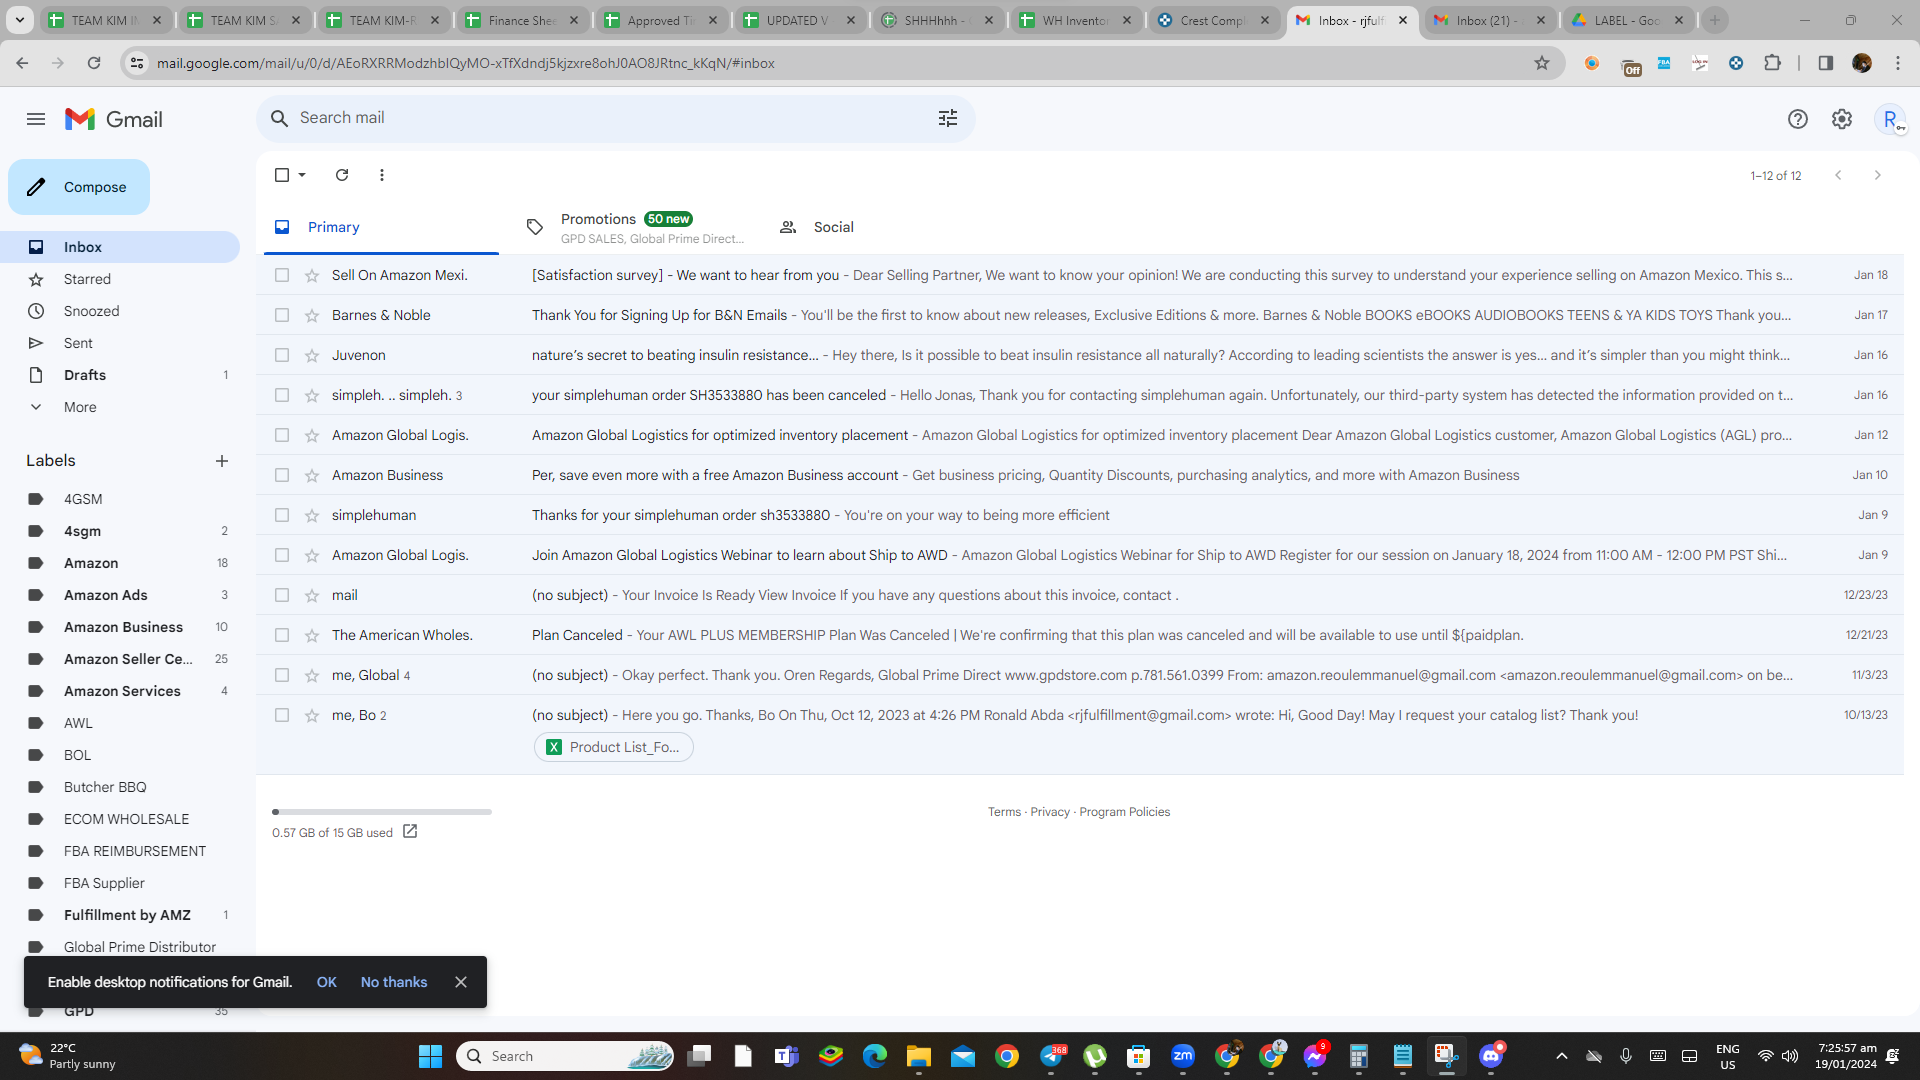This screenshot has width=1920, height=1080.
Task: Open the Chrome tab search dropdown
Action: [19, 20]
